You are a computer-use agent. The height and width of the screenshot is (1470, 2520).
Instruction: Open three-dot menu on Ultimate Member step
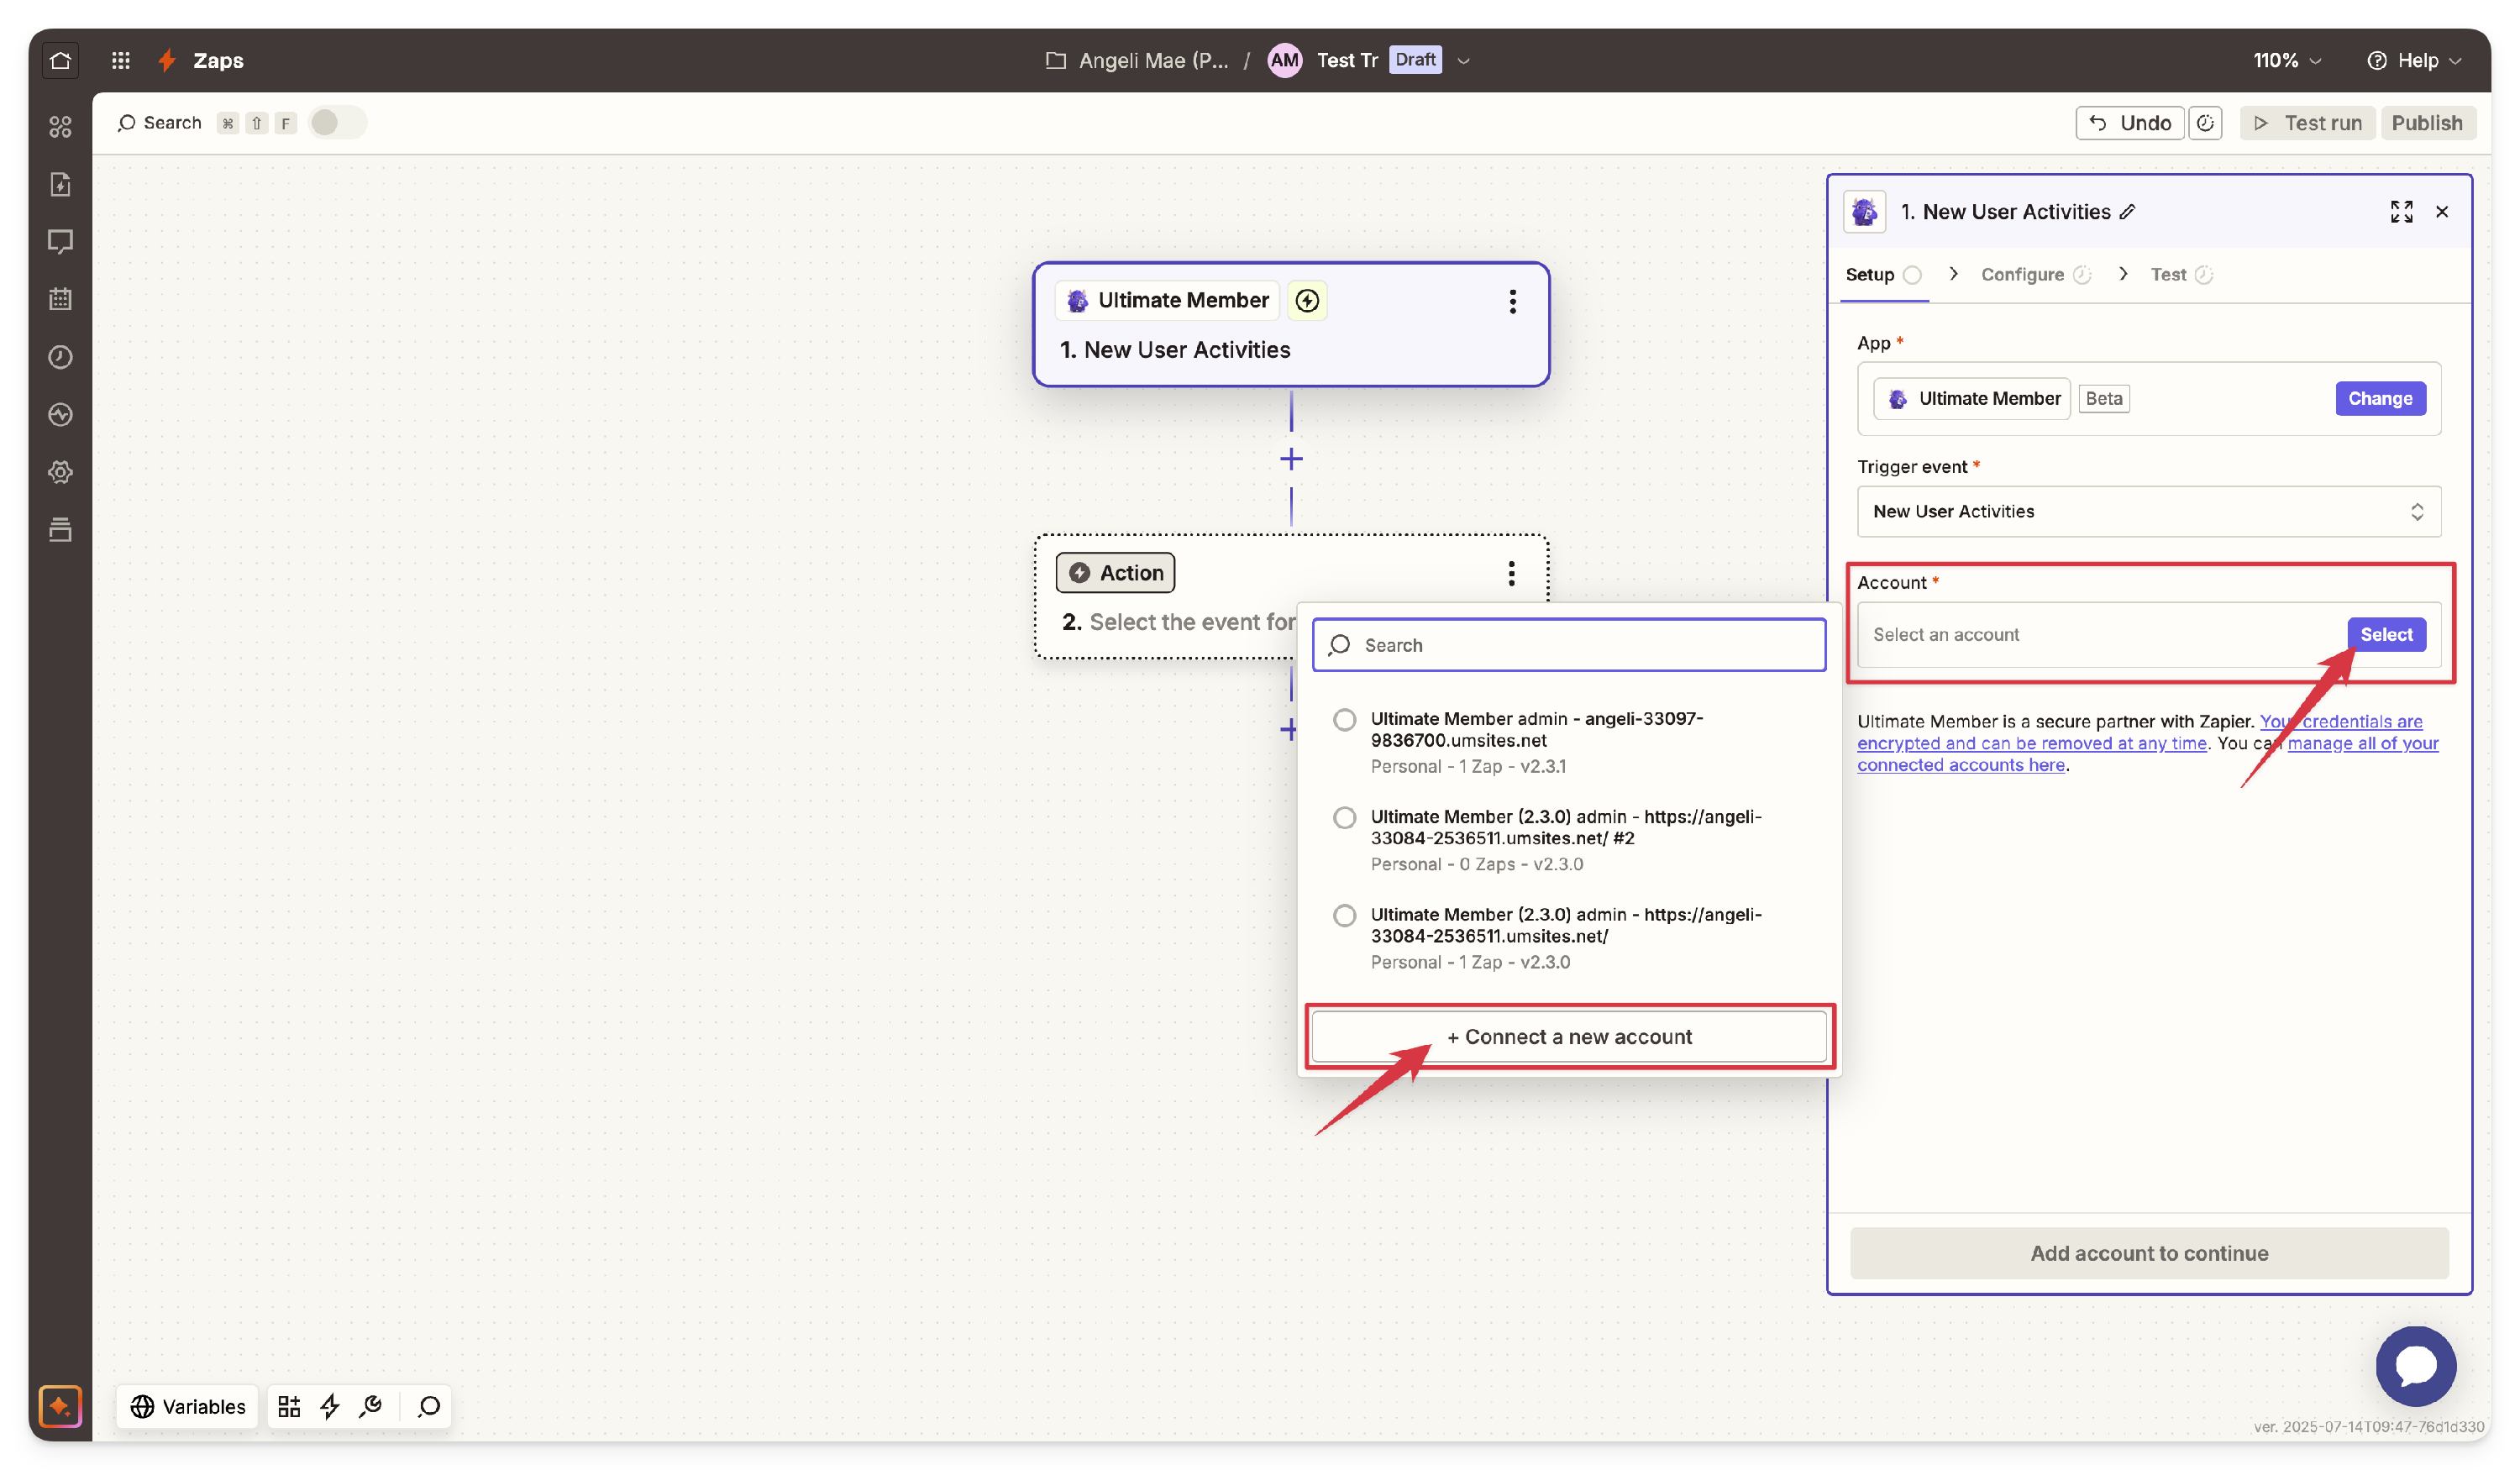[1512, 301]
